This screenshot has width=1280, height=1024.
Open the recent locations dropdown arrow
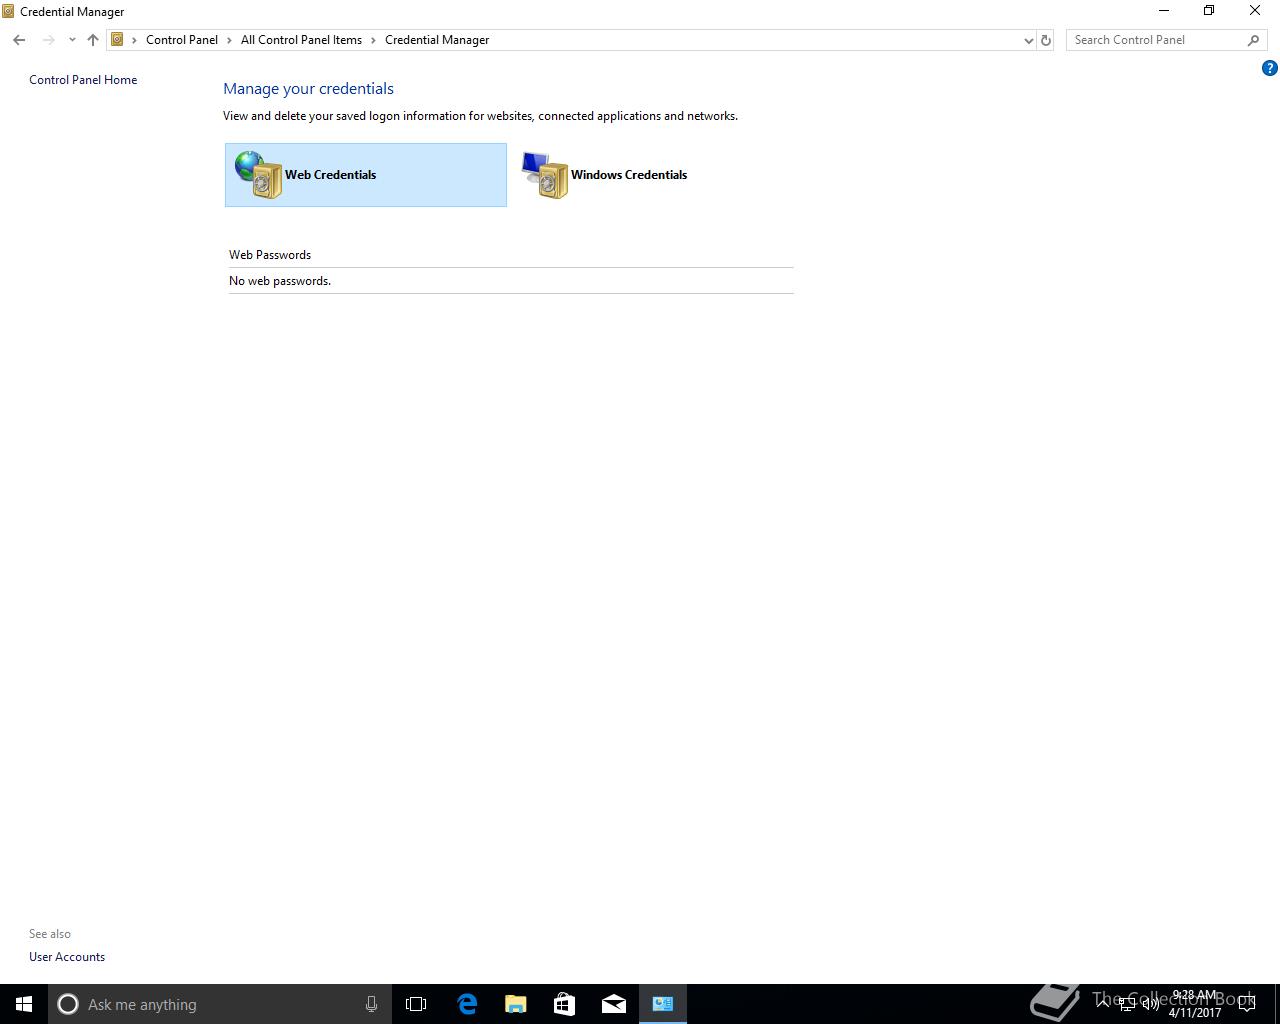[72, 40]
